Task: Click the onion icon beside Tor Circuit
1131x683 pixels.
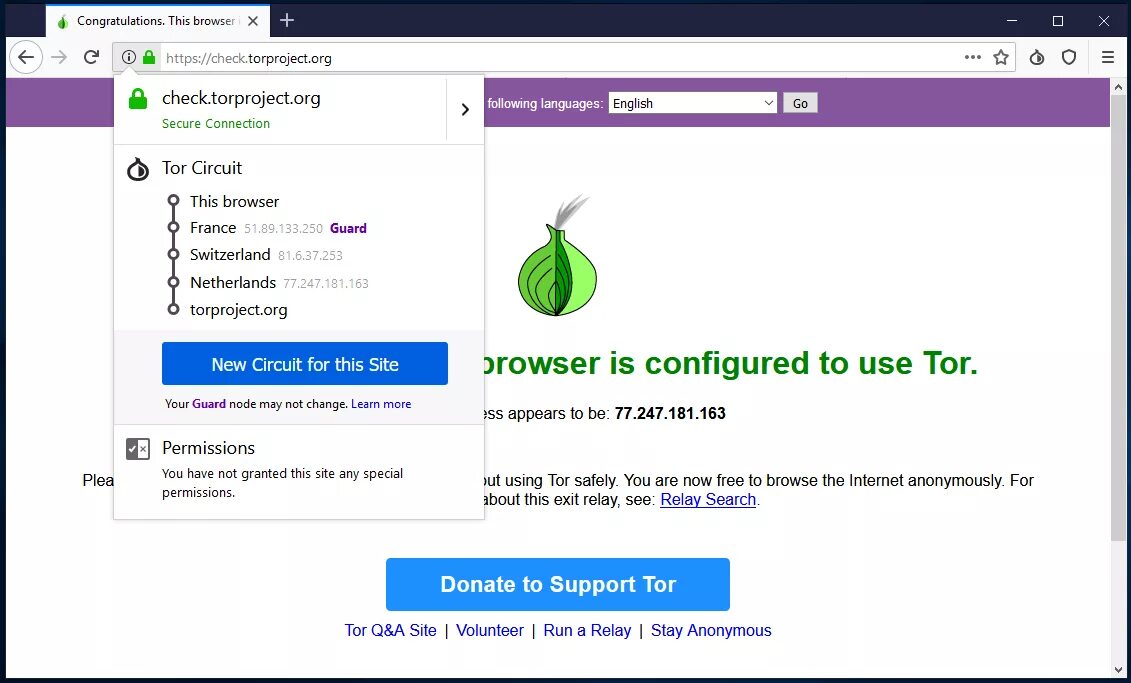Action: 138,169
